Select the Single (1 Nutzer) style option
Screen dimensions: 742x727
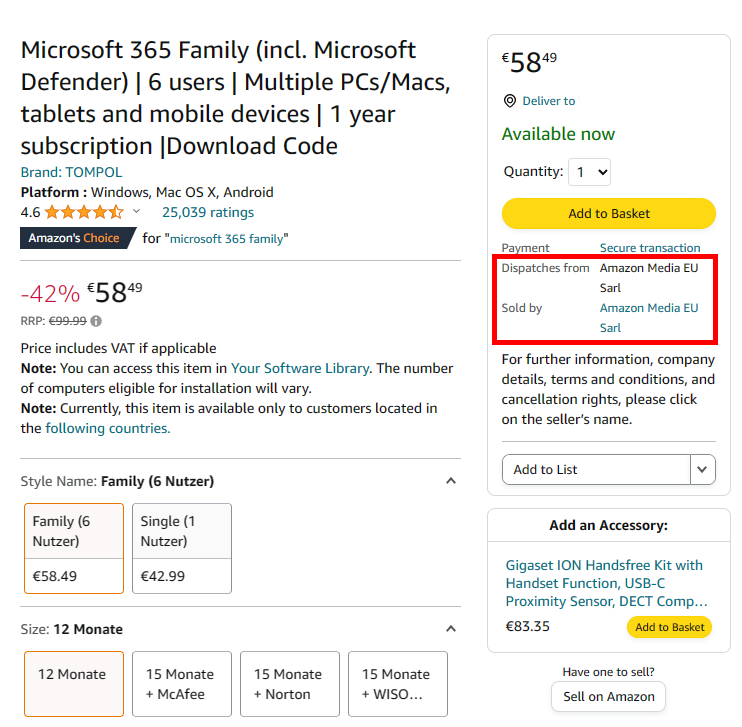click(x=182, y=548)
